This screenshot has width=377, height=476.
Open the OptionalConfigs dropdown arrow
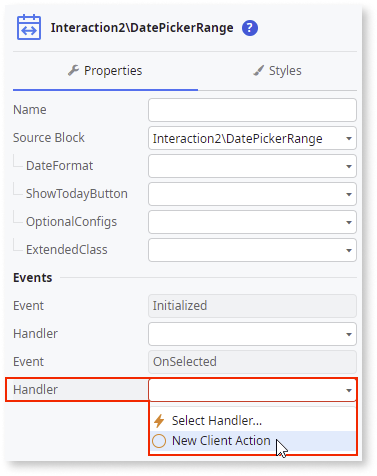(349, 222)
